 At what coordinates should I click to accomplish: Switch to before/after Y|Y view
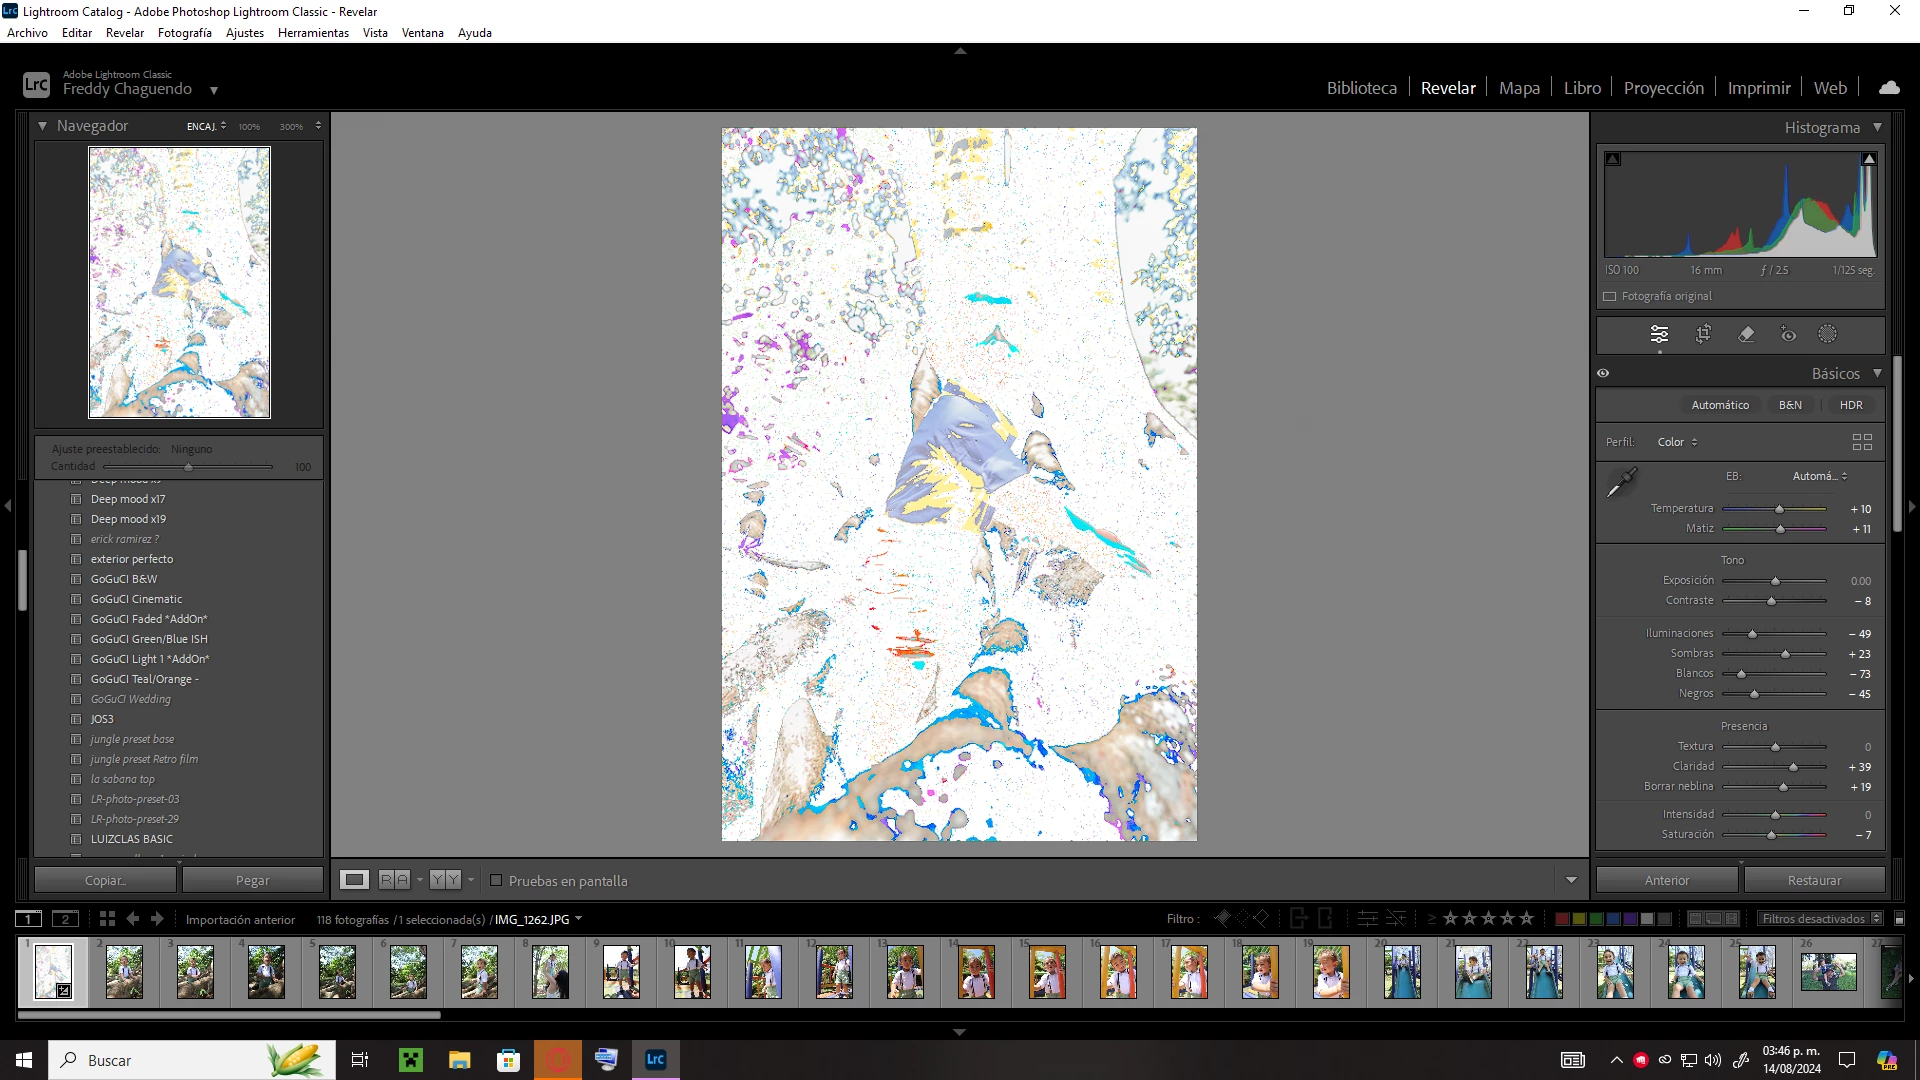(445, 880)
